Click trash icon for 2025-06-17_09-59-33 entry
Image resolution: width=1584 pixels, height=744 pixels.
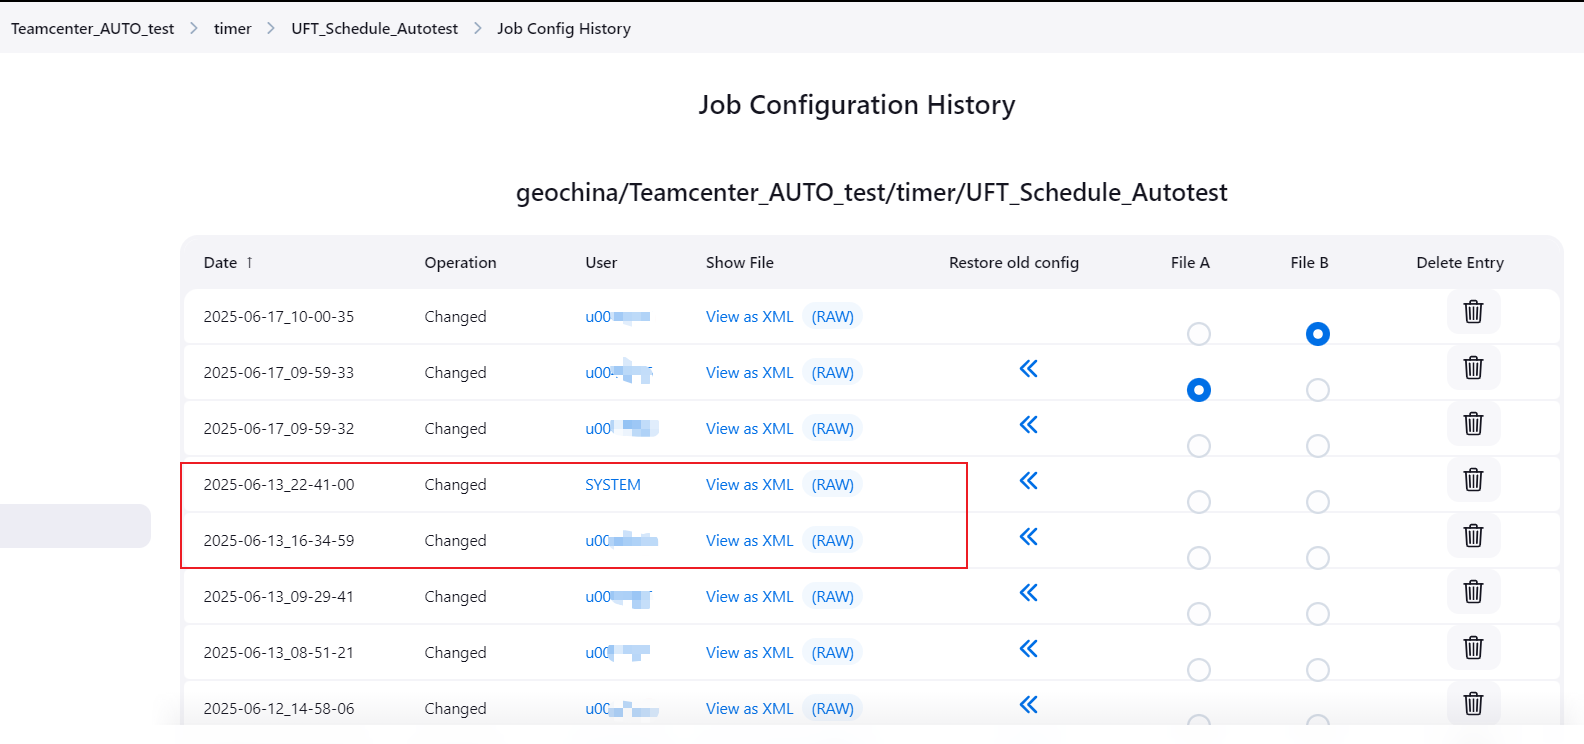pos(1473,368)
